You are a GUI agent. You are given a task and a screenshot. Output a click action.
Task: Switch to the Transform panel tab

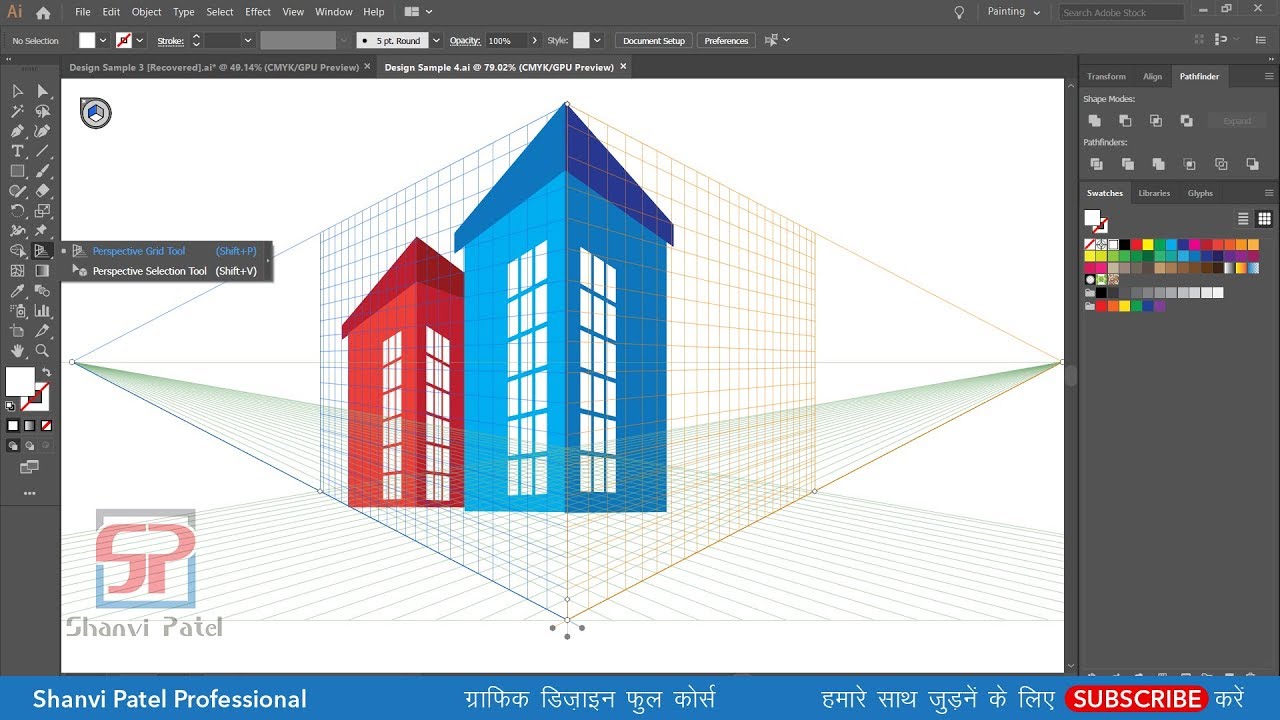(1106, 77)
